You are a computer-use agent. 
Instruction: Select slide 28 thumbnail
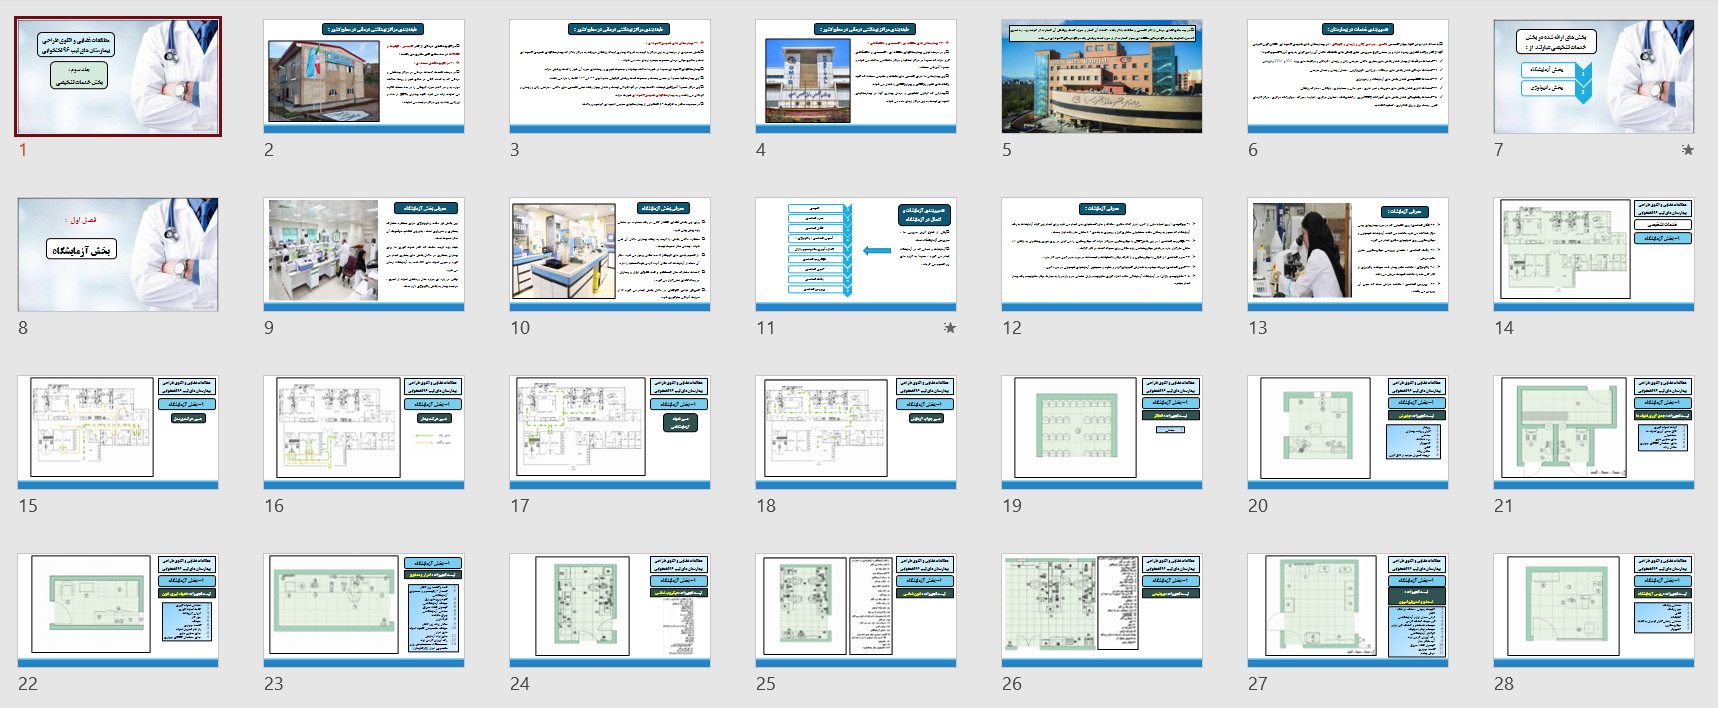pos(1594,610)
